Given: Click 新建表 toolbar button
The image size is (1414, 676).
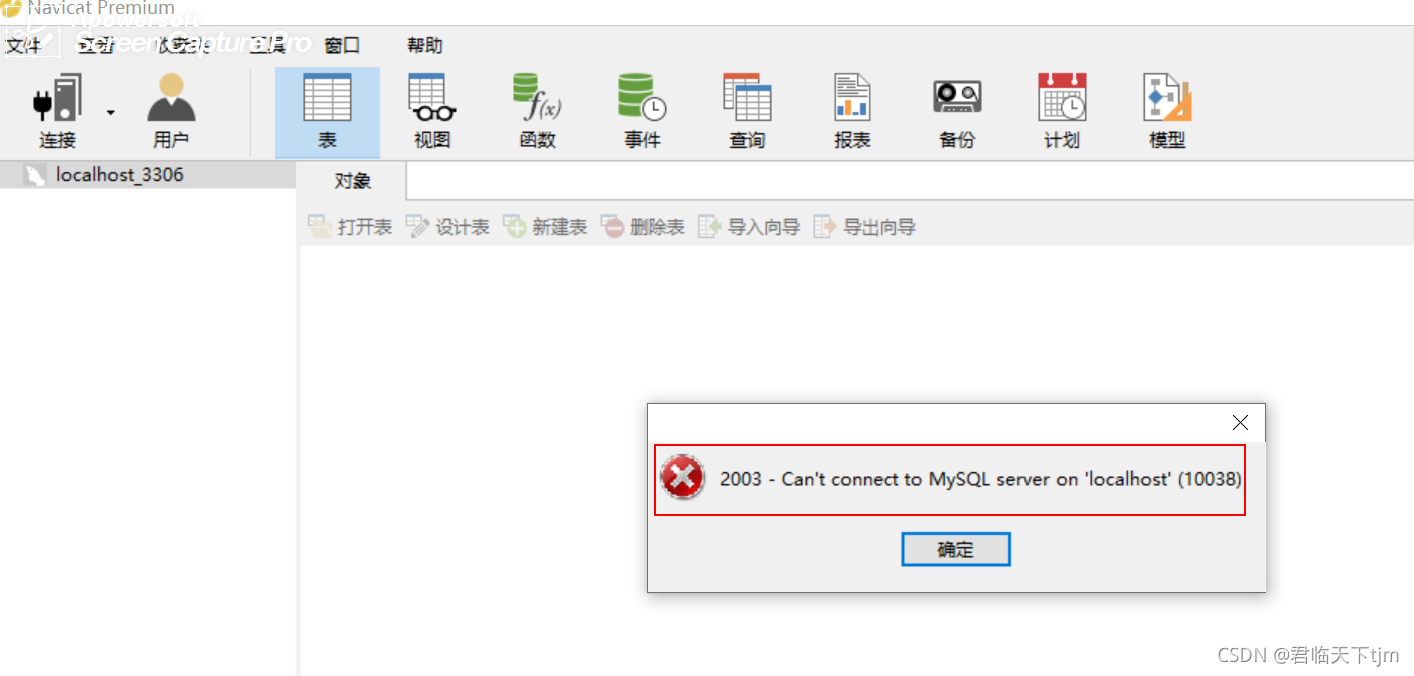Looking at the screenshot, I should click(545, 227).
